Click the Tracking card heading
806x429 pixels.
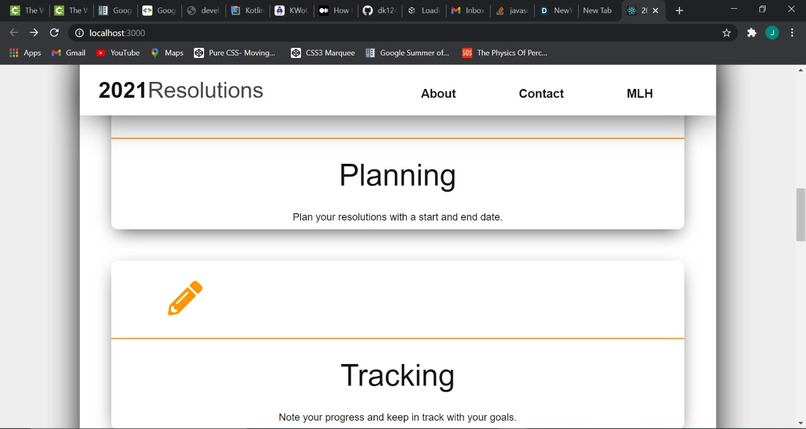(x=397, y=376)
